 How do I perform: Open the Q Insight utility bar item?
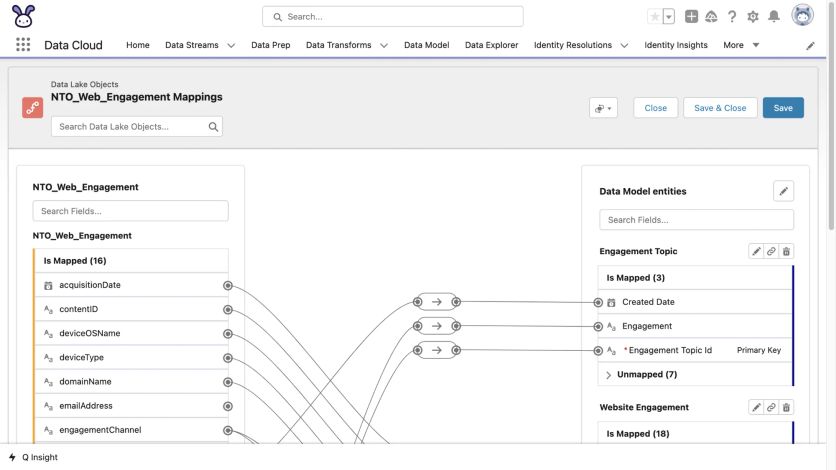pyautogui.click(x=34, y=457)
